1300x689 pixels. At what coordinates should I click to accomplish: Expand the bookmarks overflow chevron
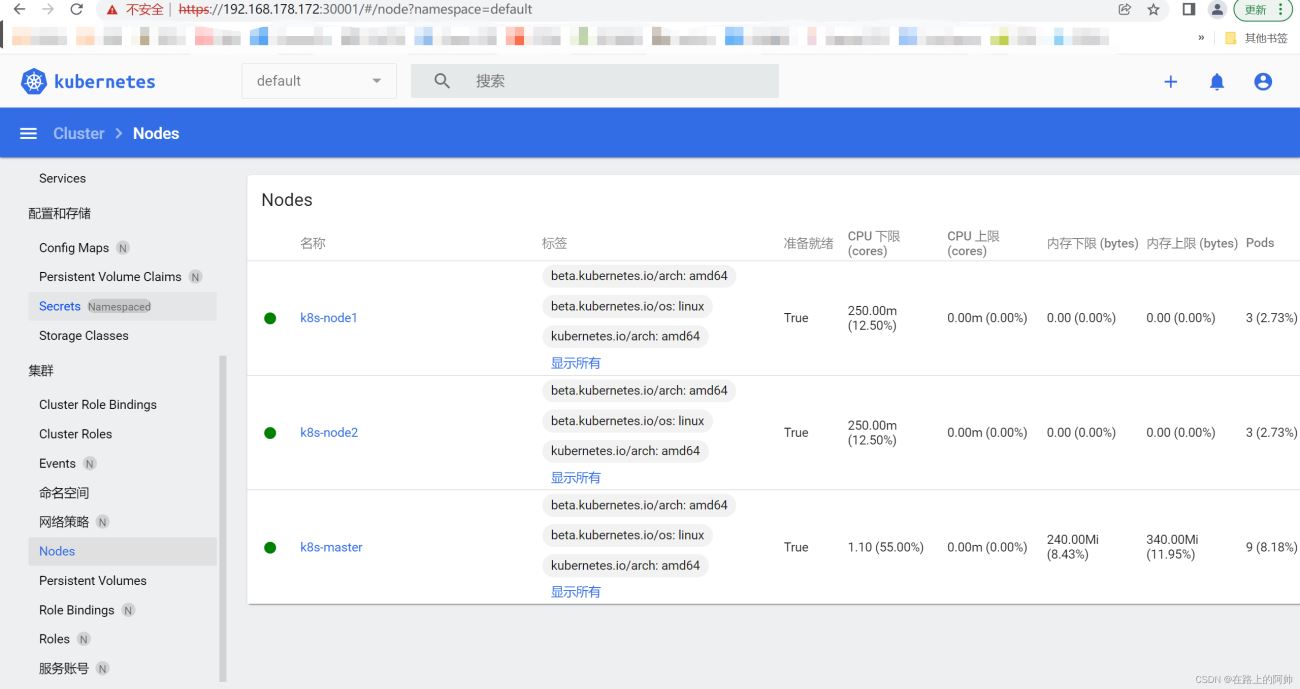coord(1201,38)
